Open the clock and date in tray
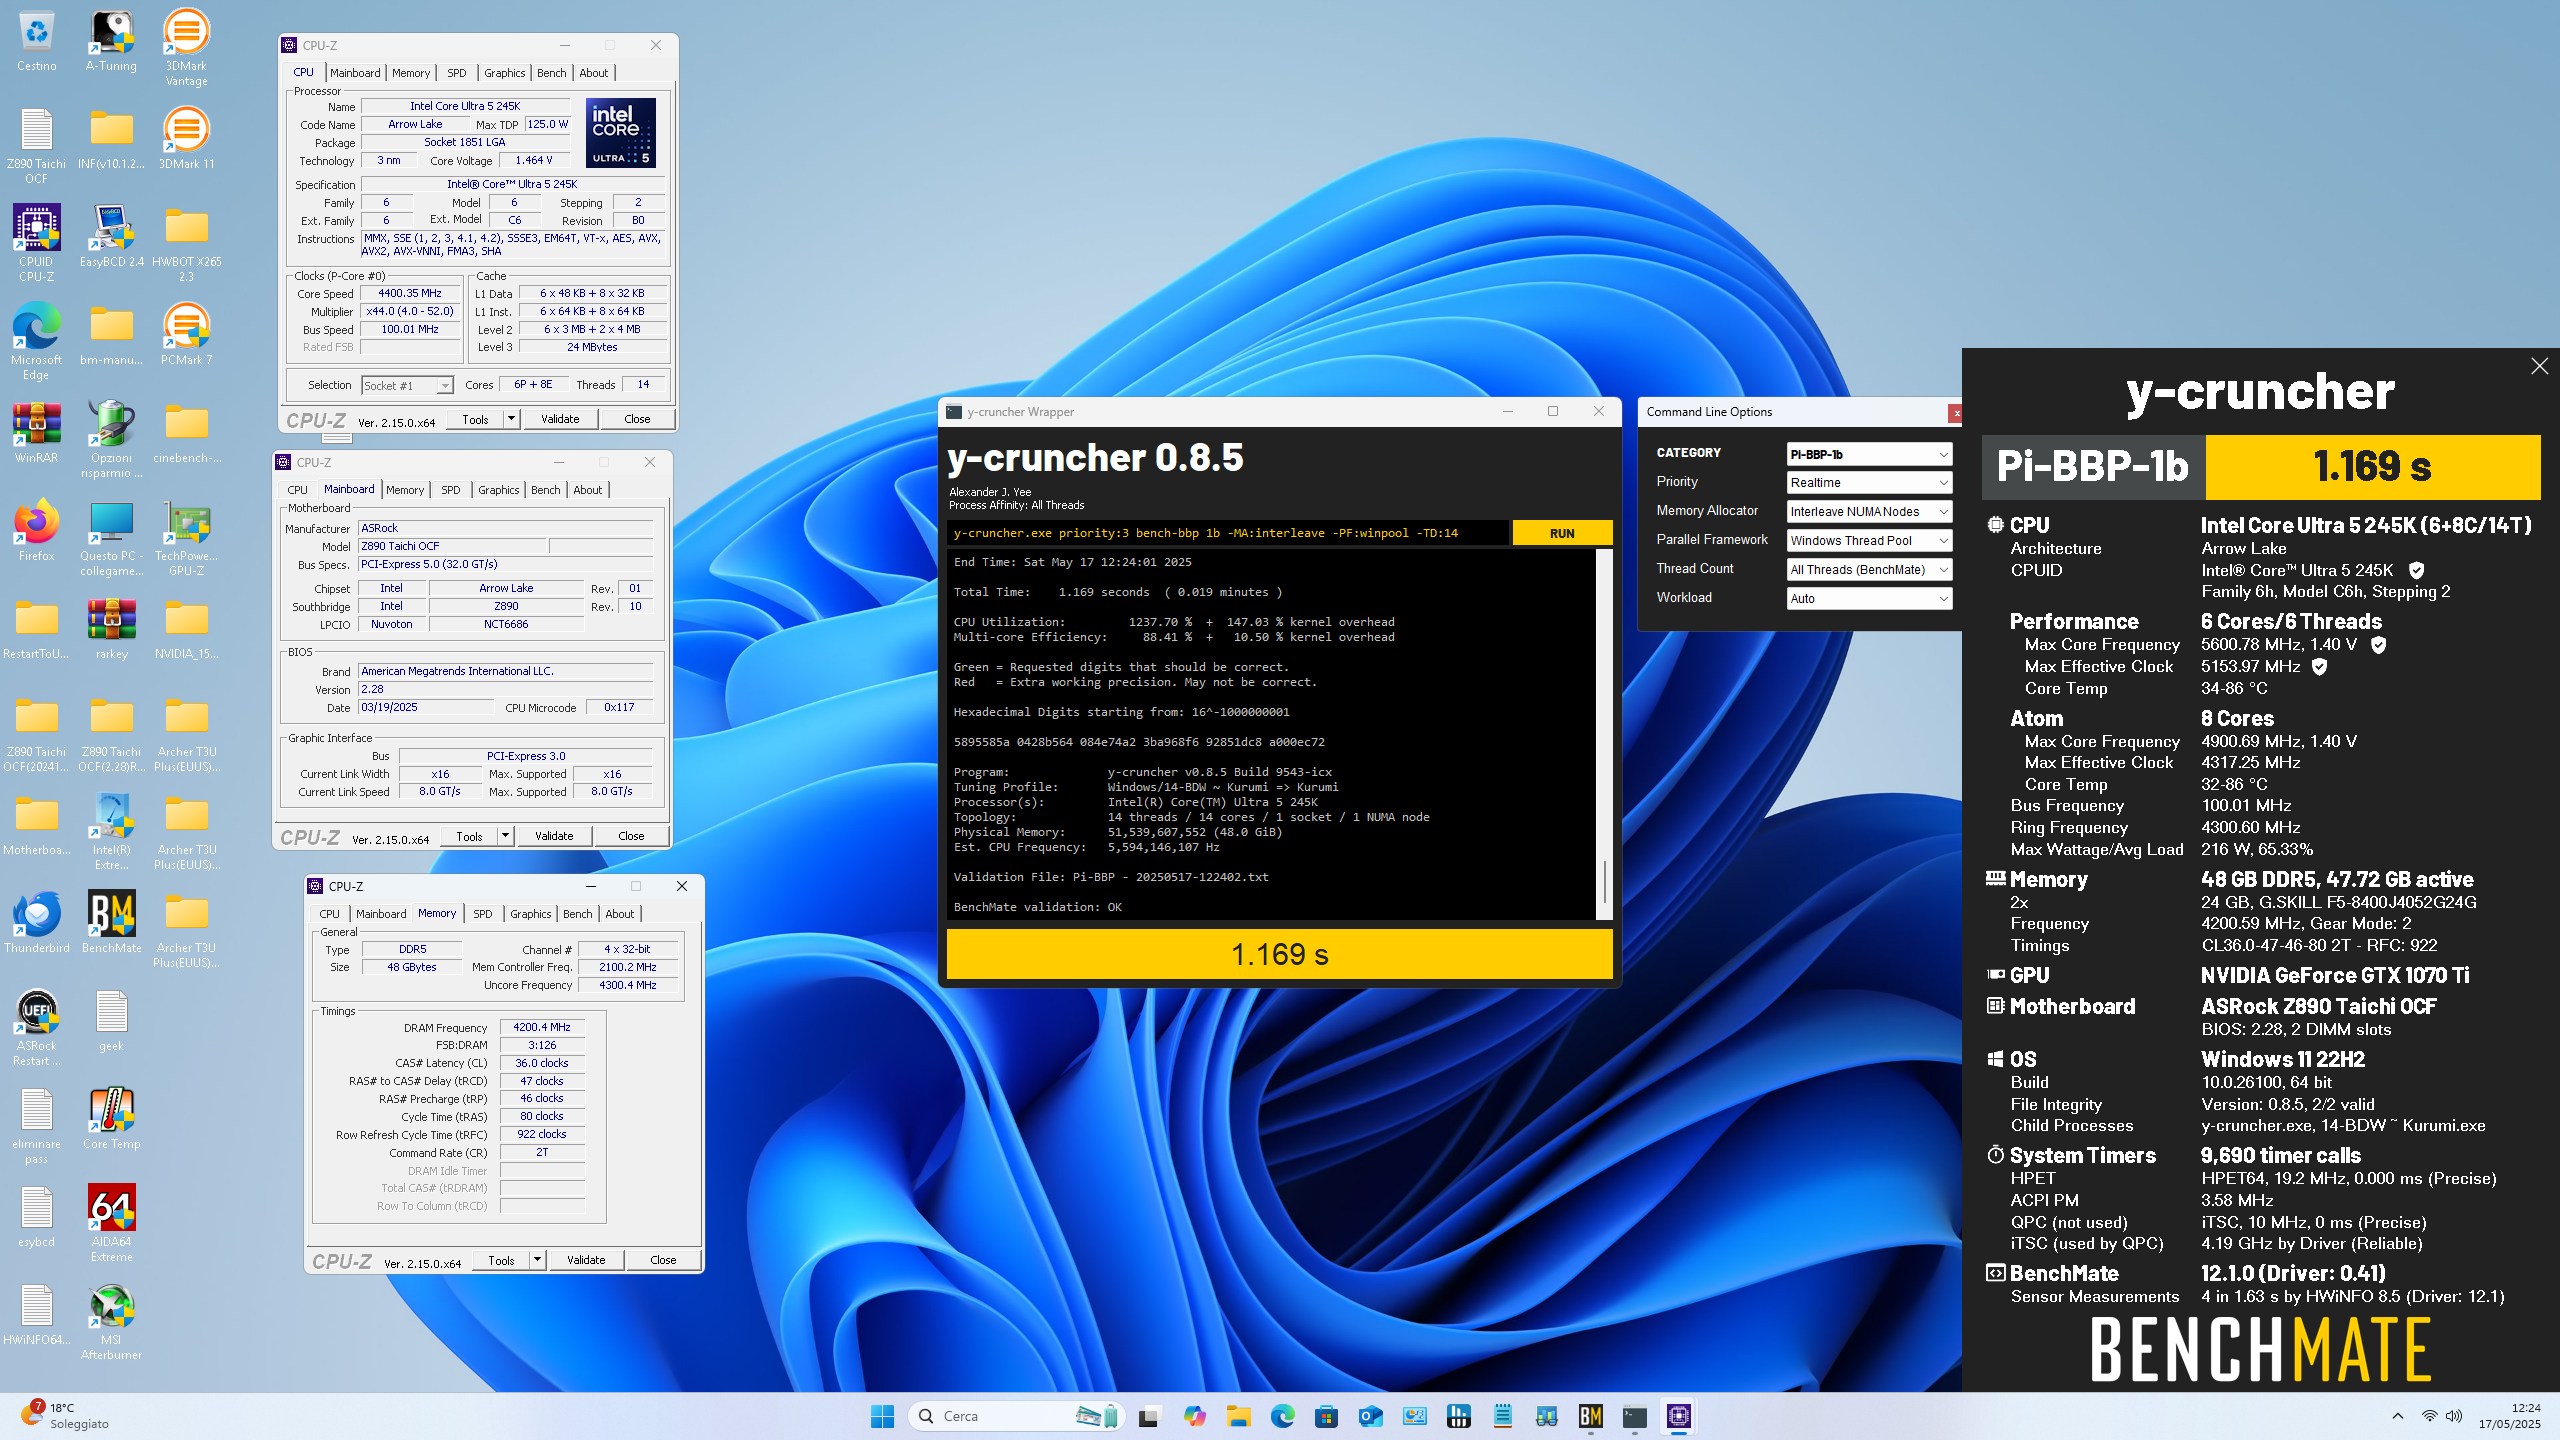The width and height of the screenshot is (2560, 1440). [x=2509, y=1416]
